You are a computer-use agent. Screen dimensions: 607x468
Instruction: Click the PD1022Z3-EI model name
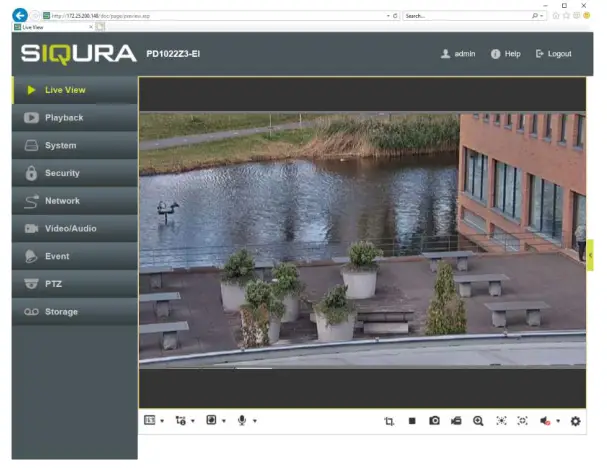(x=173, y=54)
